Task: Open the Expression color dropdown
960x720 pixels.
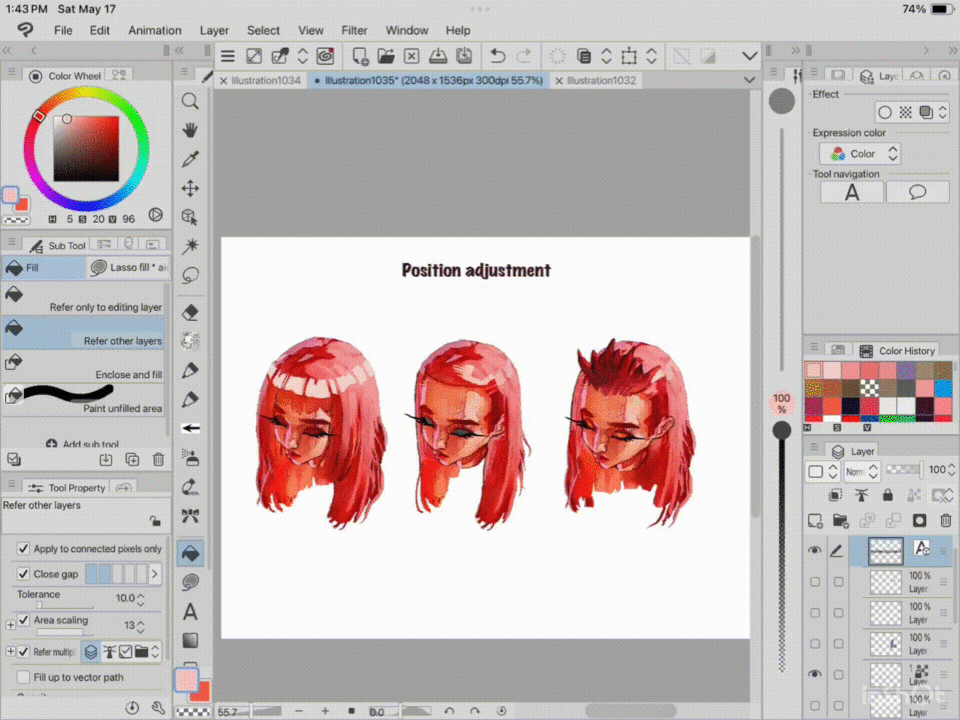Action: pos(861,154)
